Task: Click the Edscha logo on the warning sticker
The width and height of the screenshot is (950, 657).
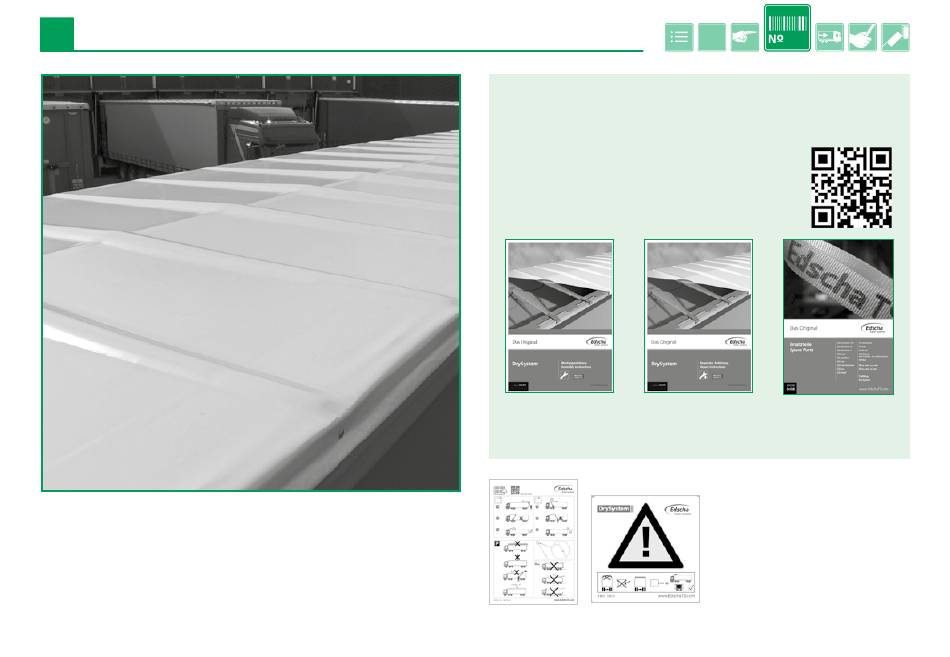Action: pyautogui.click(x=679, y=509)
